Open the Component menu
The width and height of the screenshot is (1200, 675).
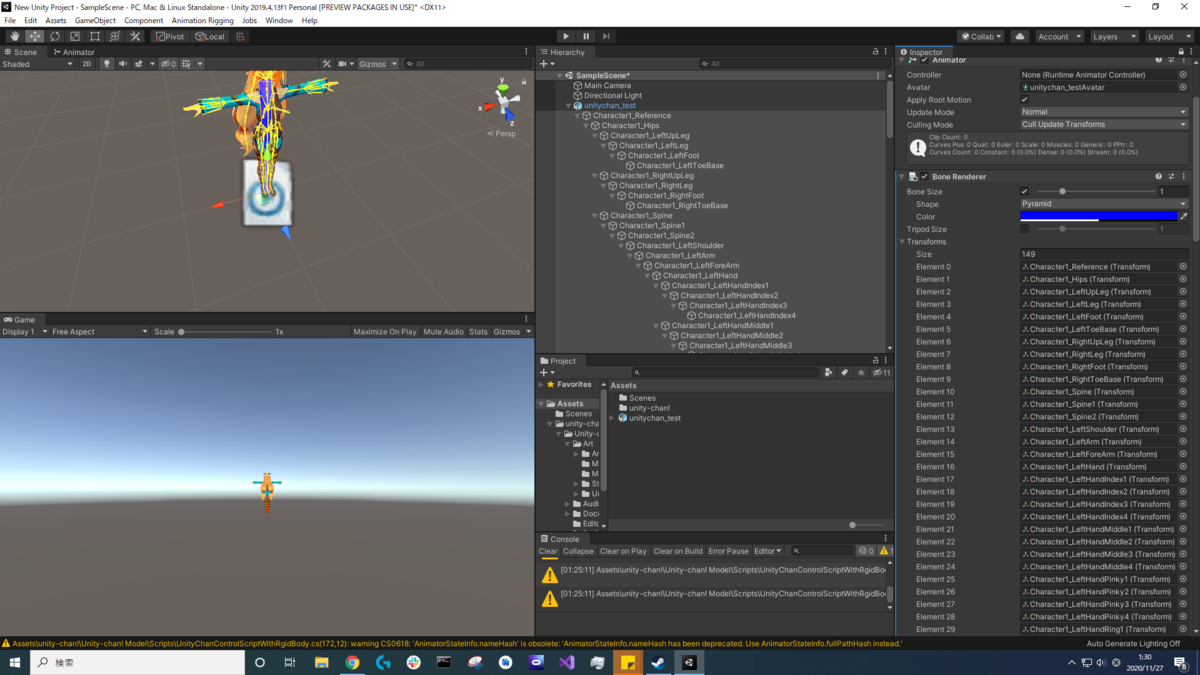tap(144, 20)
